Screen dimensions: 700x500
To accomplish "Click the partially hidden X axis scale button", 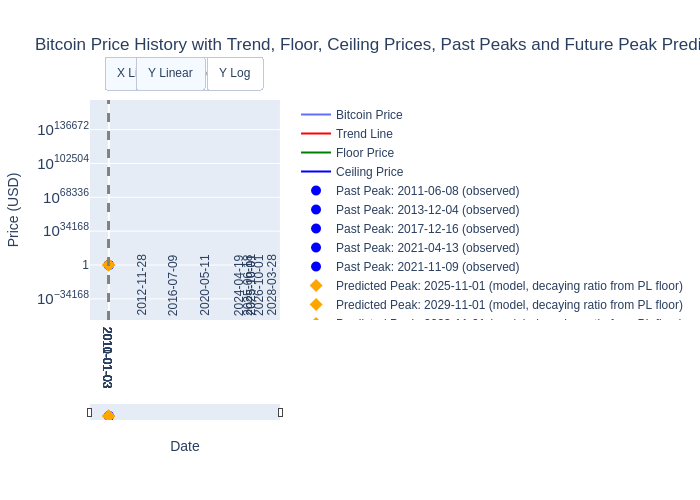I will [x=121, y=73].
